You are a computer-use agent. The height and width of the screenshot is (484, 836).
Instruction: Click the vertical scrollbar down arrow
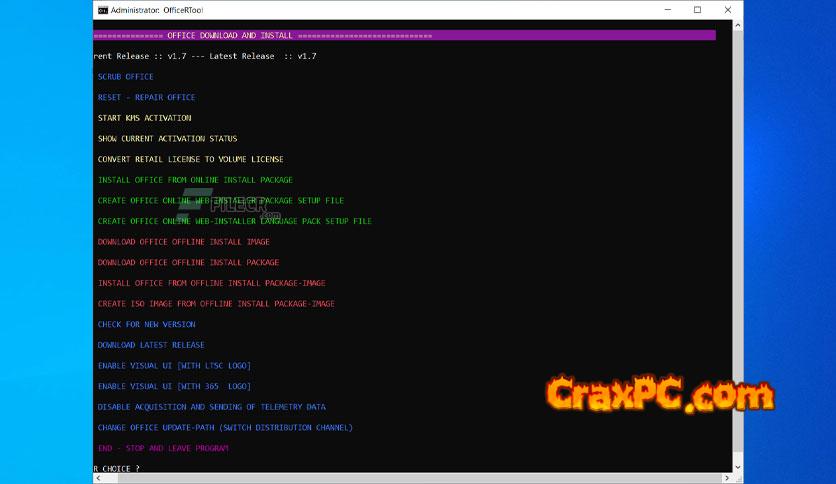(x=737, y=466)
